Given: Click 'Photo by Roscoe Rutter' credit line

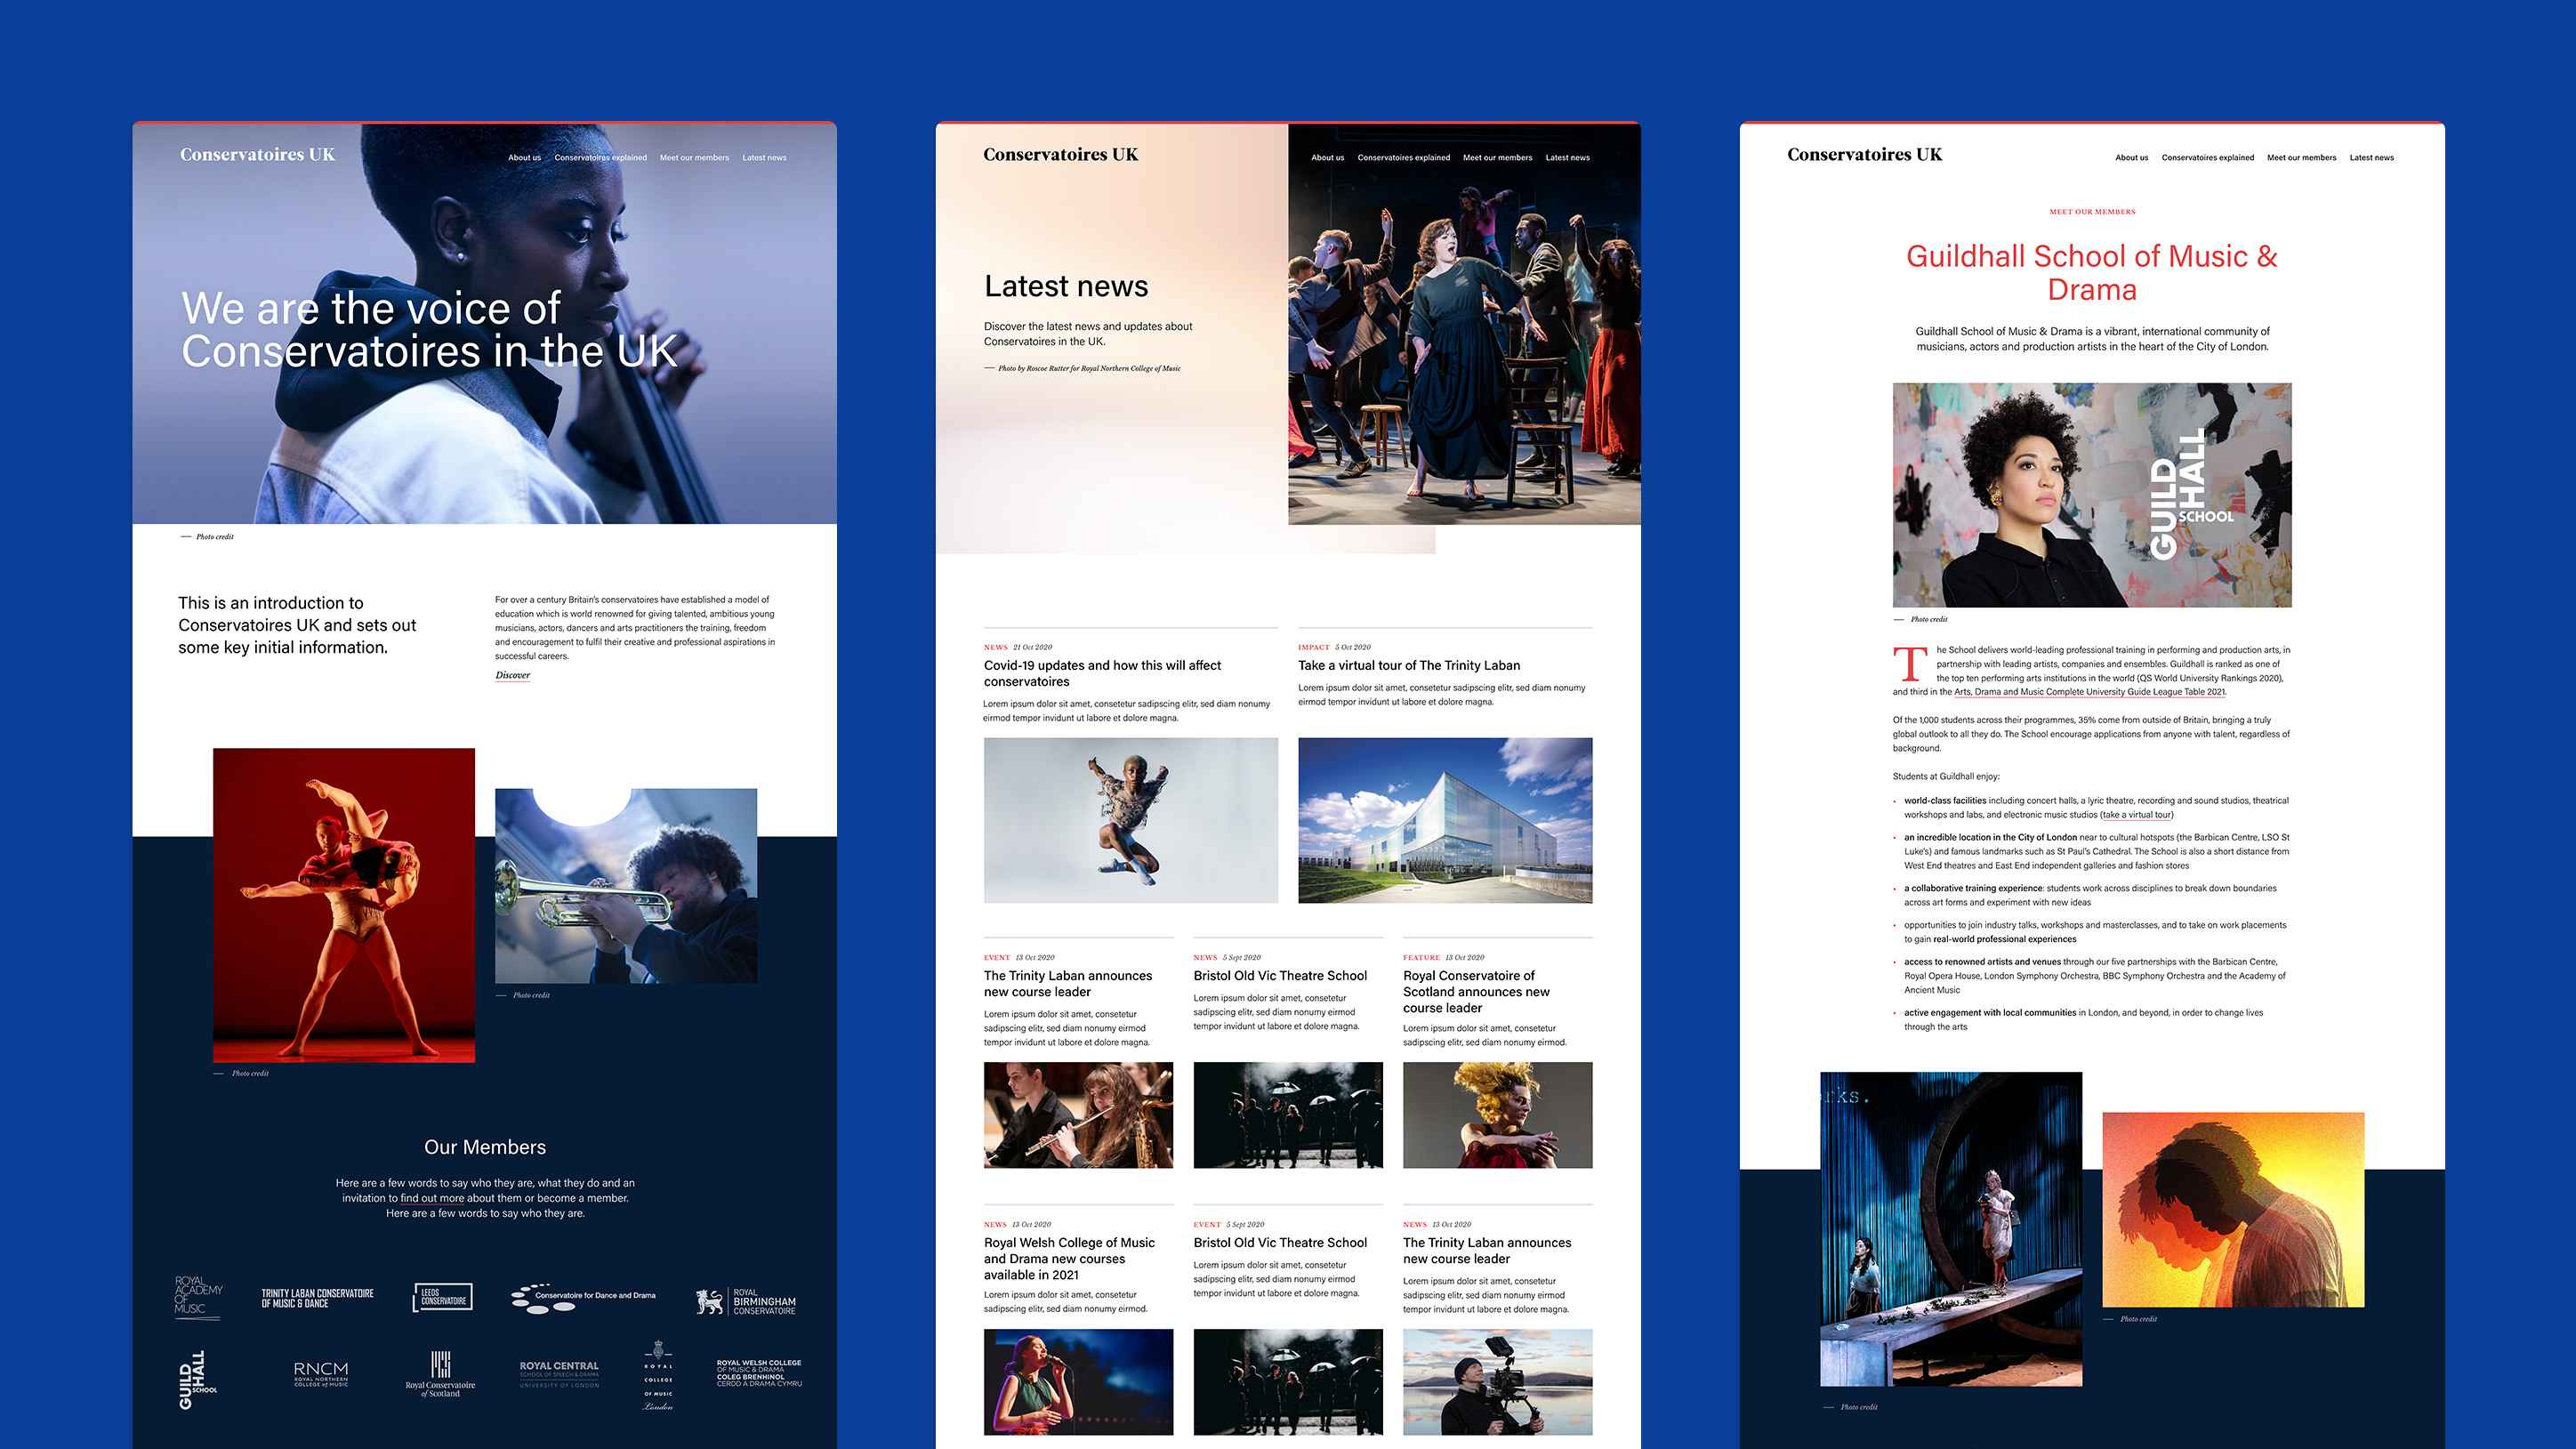Looking at the screenshot, I should pyautogui.click(x=1089, y=368).
